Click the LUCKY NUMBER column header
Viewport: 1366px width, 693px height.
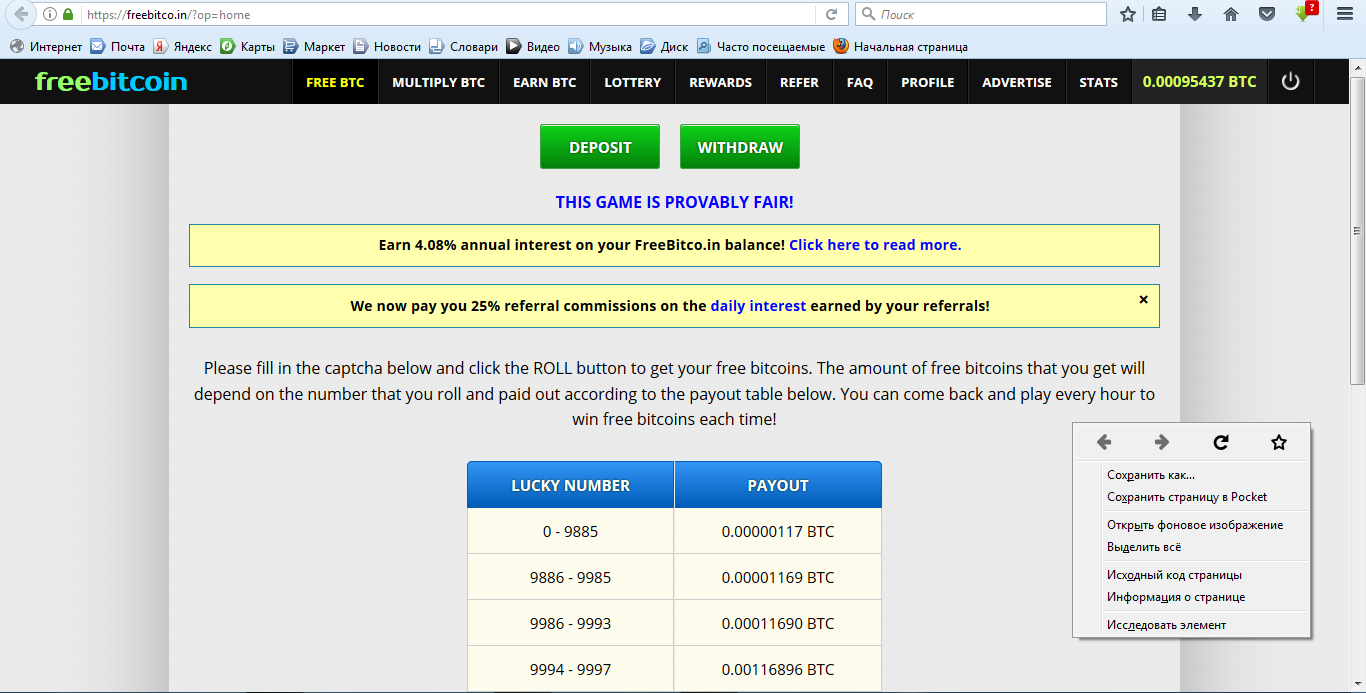pyautogui.click(x=571, y=485)
